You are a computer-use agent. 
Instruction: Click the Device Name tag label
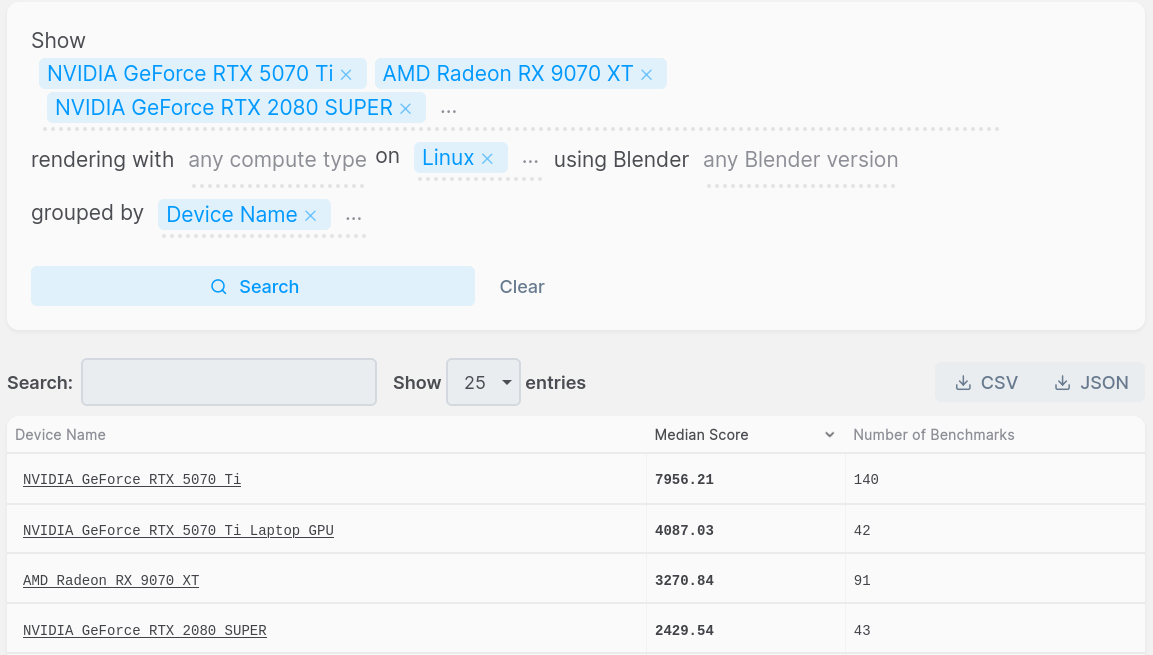coord(232,215)
